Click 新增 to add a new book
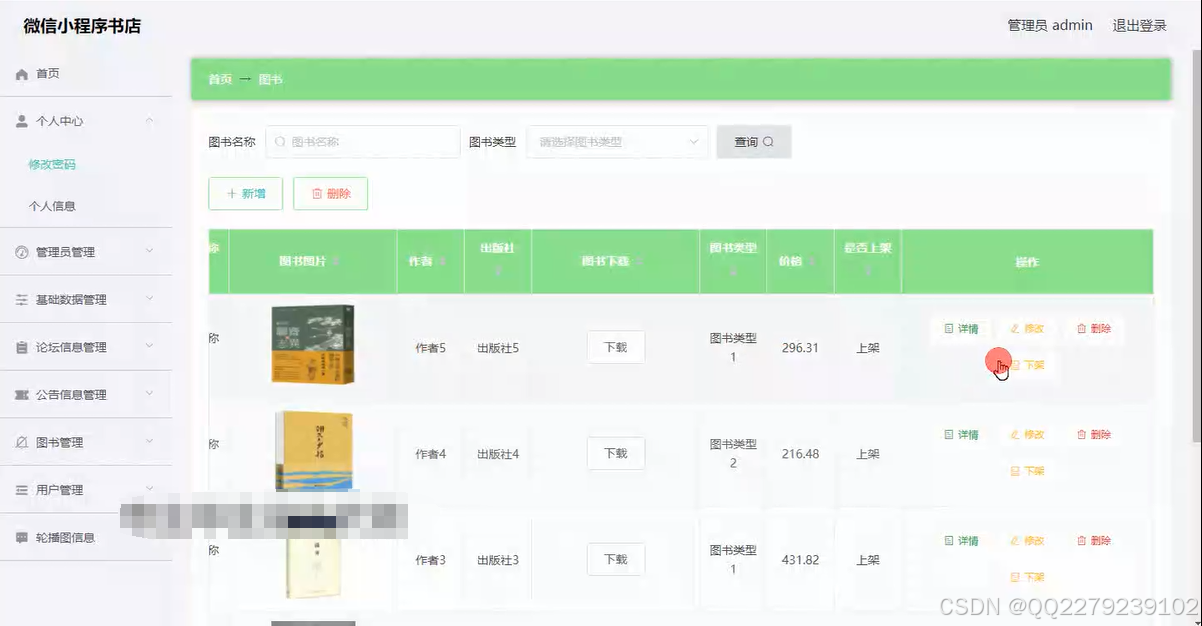1202x626 pixels. pos(245,193)
